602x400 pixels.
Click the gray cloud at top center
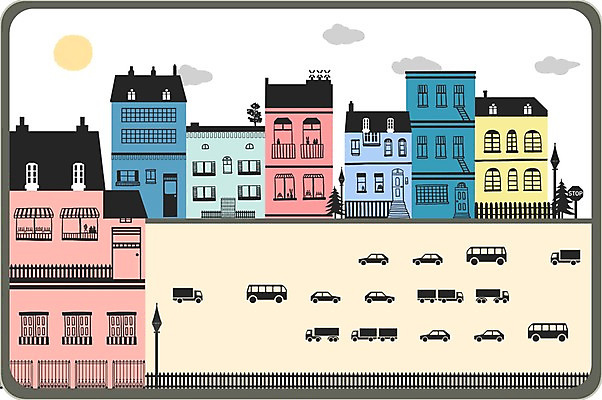coord(343,35)
